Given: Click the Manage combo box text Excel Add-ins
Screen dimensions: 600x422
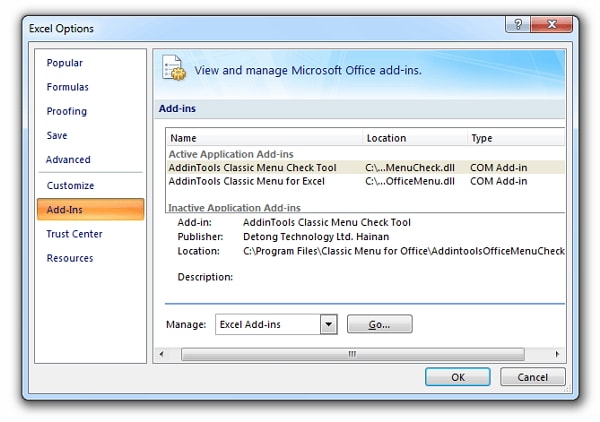Looking at the screenshot, I should pyautogui.click(x=250, y=324).
